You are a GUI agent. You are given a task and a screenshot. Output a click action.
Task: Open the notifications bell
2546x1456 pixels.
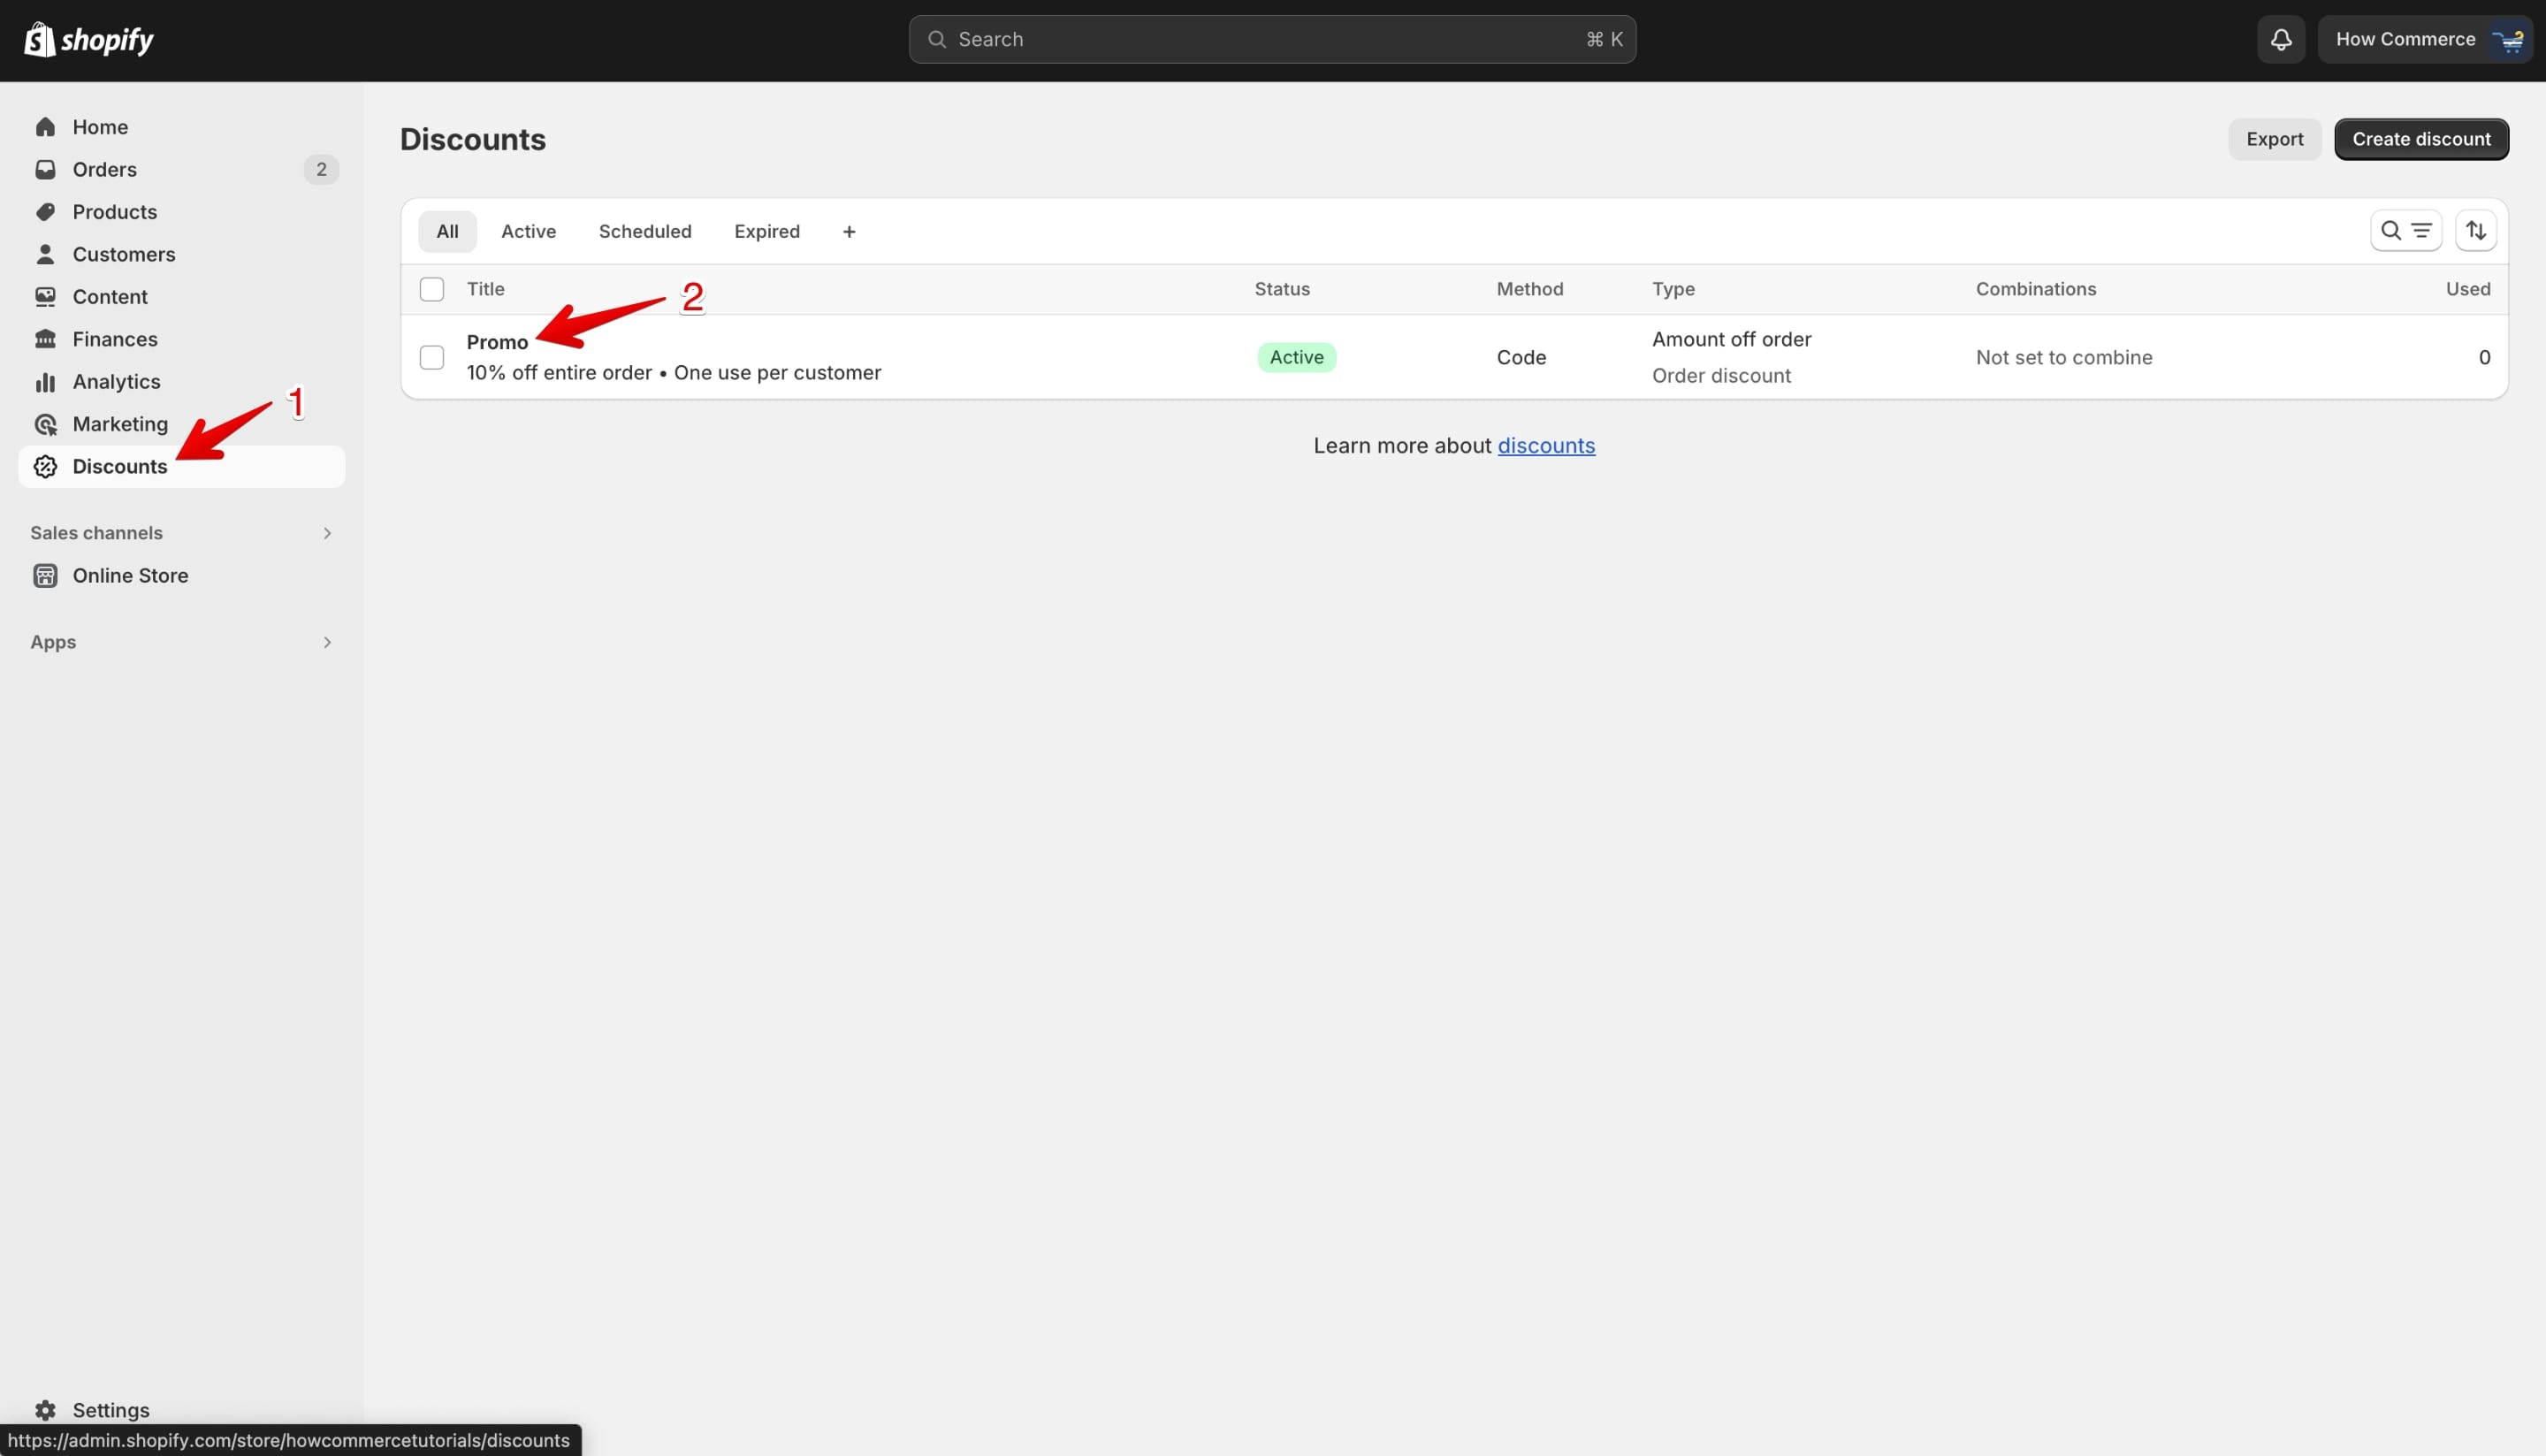tap(2281, 39)
